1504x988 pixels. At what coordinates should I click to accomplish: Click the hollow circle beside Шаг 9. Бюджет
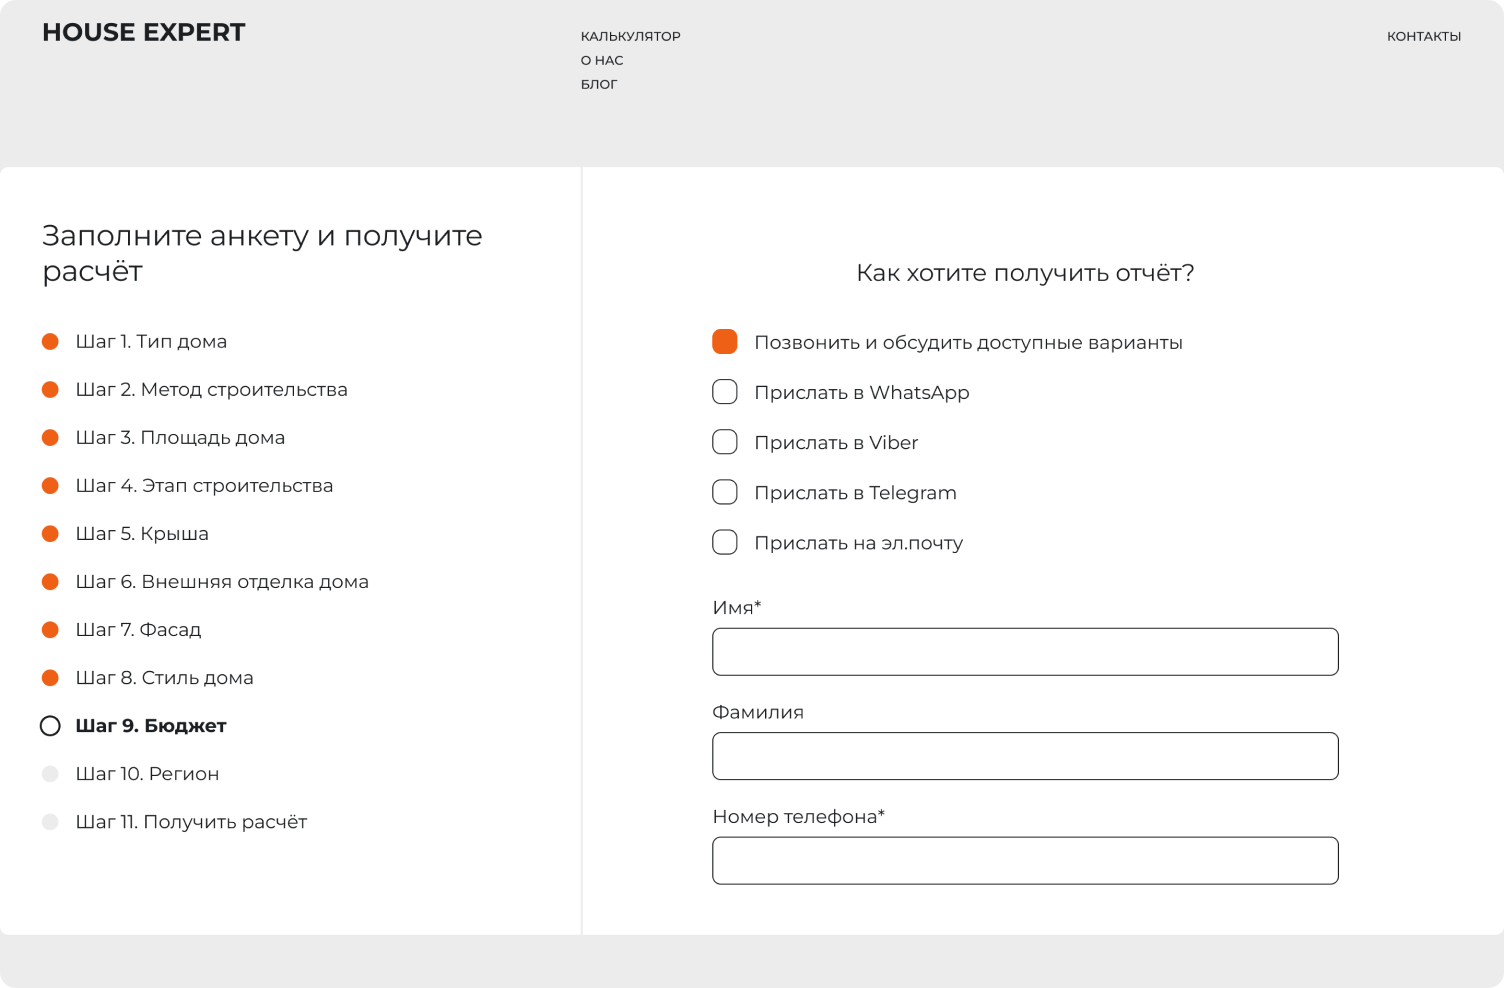[50, 726]
